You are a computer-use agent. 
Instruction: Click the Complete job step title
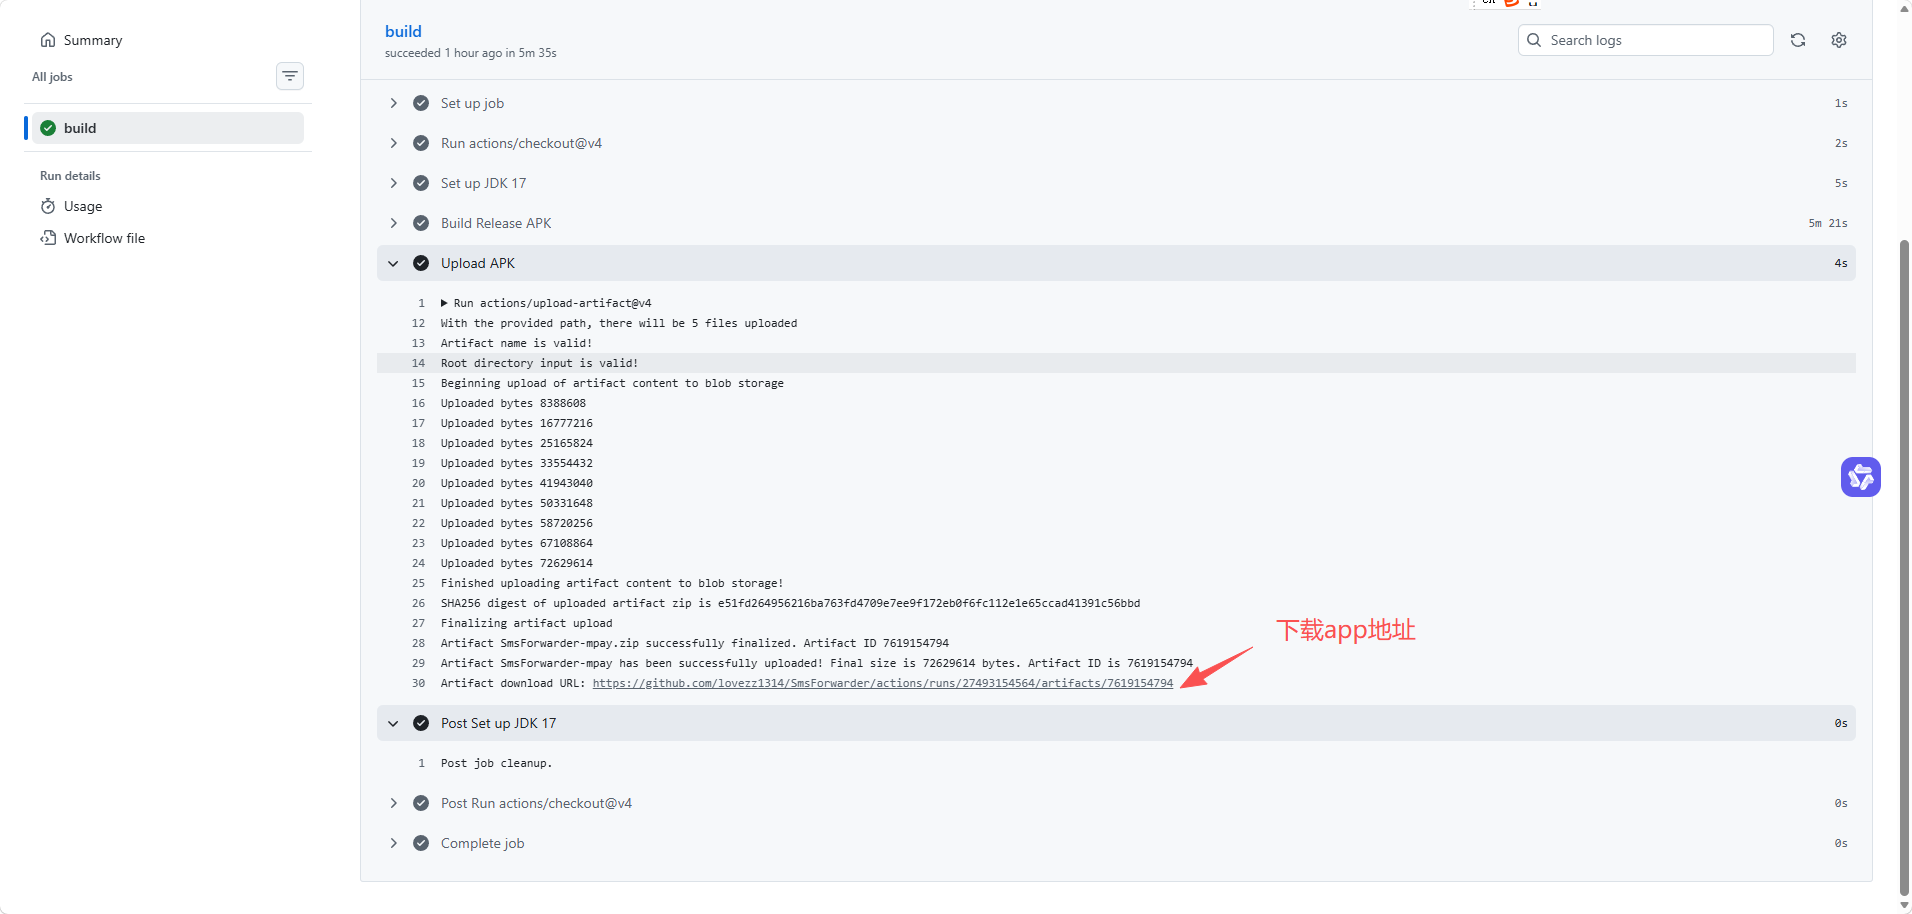coord(482,843)
